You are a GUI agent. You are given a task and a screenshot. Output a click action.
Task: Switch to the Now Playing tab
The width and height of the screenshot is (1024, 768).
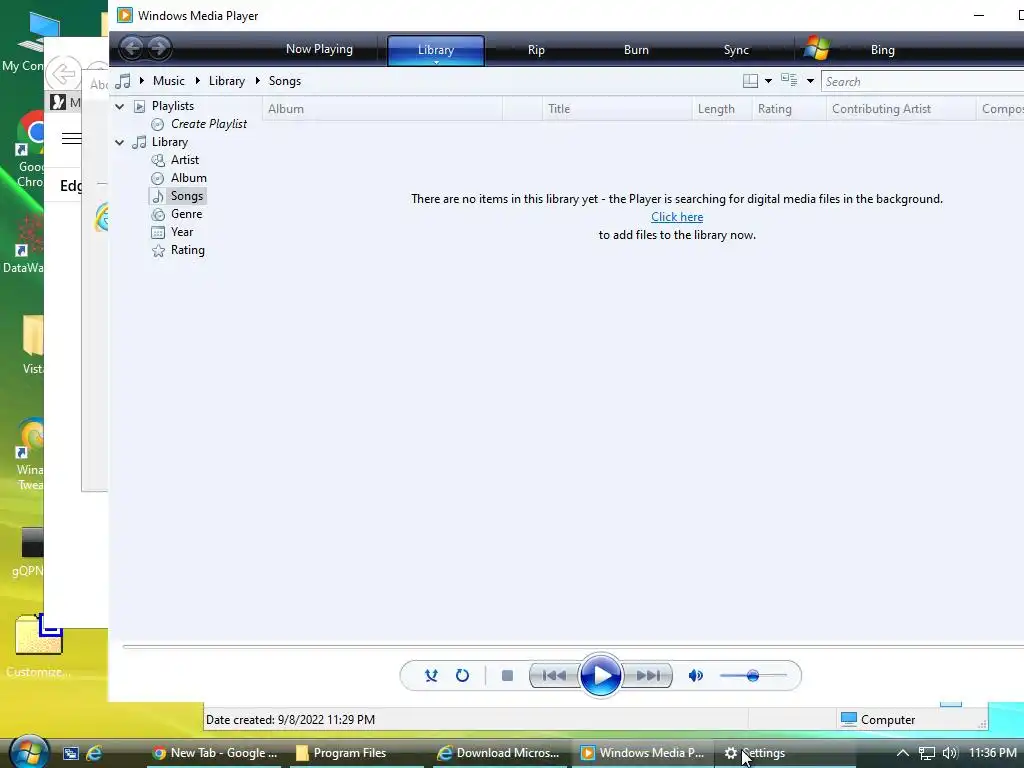point(319,49)
